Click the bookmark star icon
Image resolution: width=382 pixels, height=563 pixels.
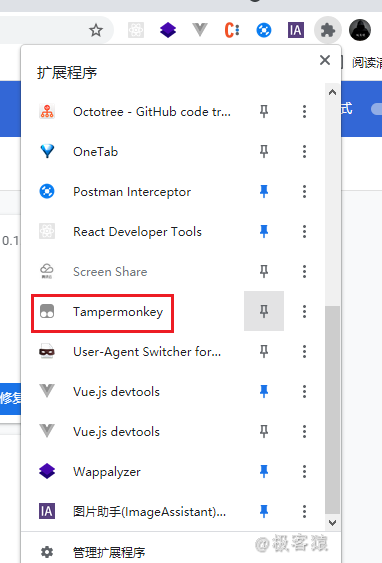pyautogui.click(x=96, y=30)
